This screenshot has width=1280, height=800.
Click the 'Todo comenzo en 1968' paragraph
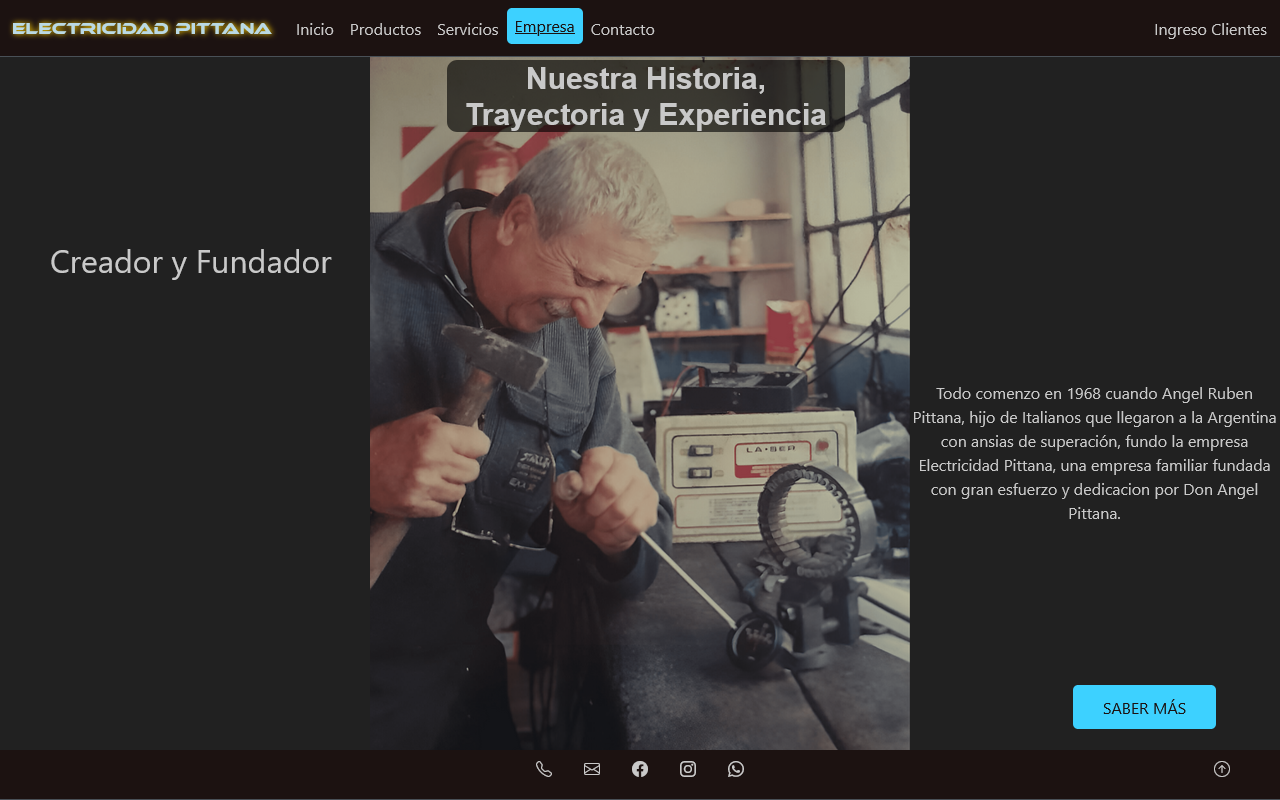pyautogui.click(x=1095, y=453)
